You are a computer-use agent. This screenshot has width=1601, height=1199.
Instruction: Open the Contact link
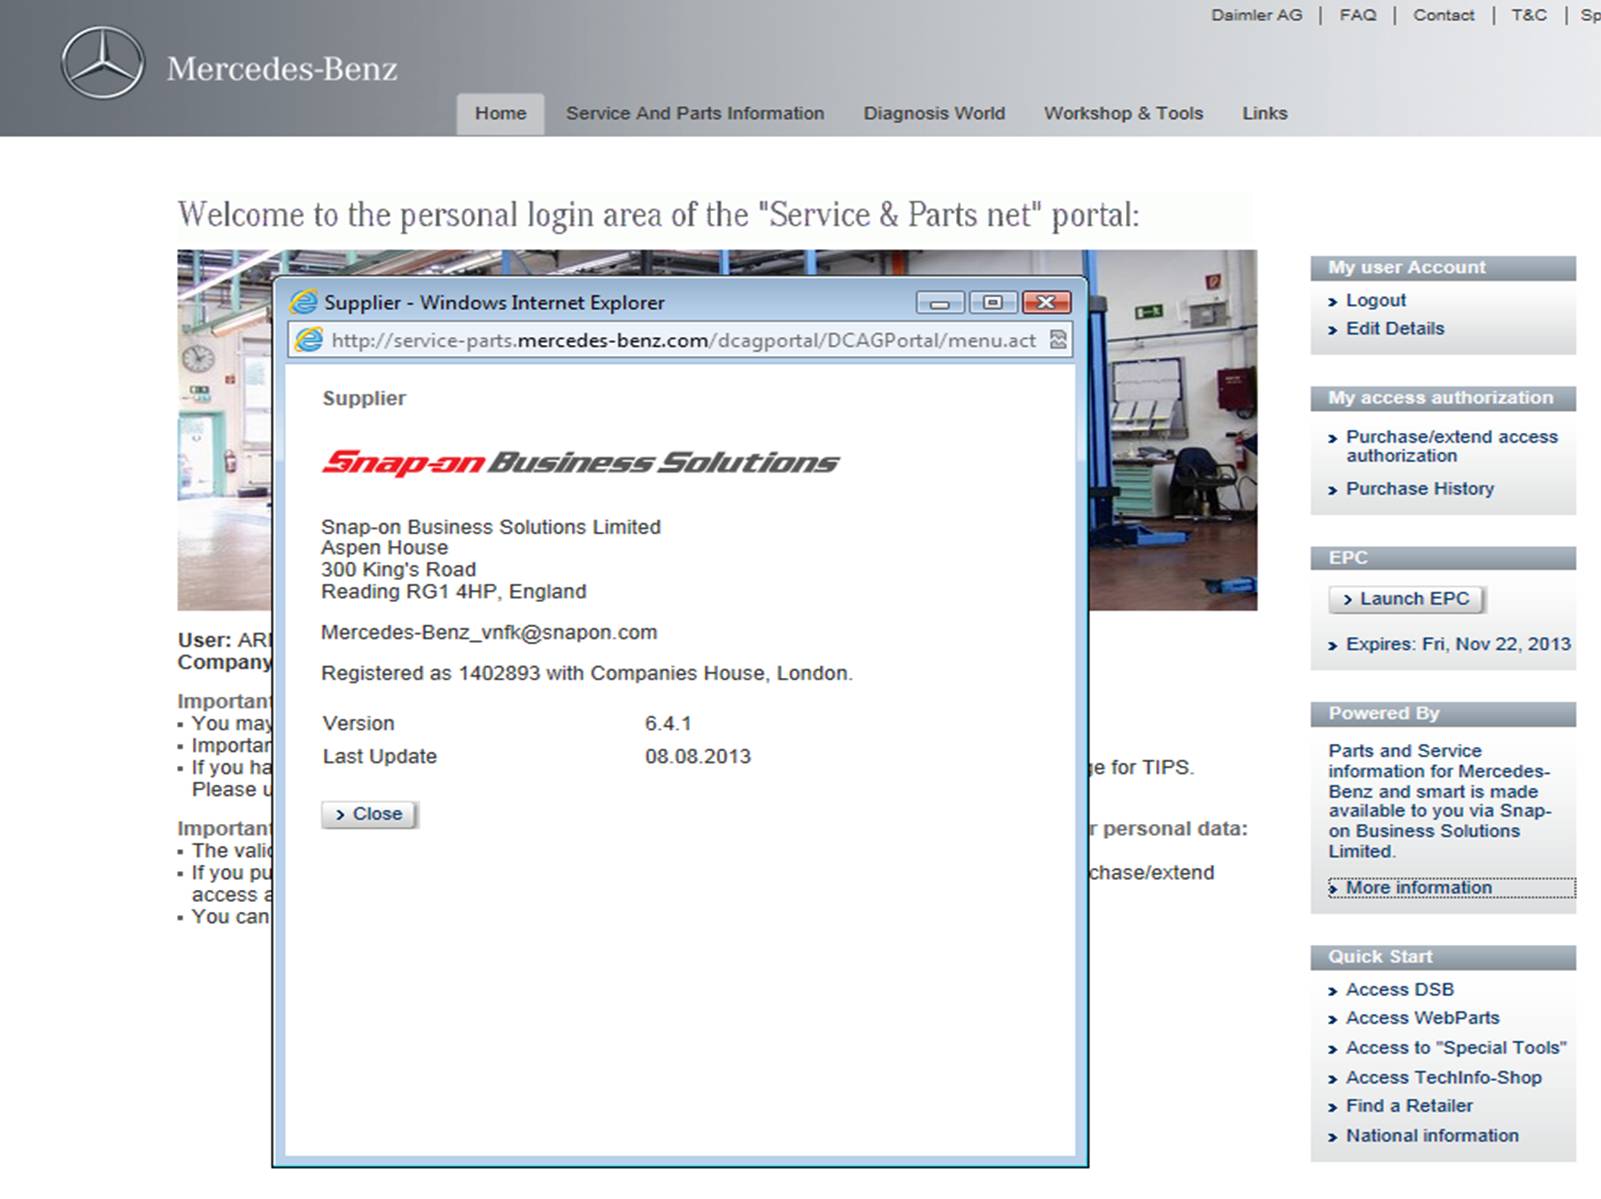[x=1443, y=15]
